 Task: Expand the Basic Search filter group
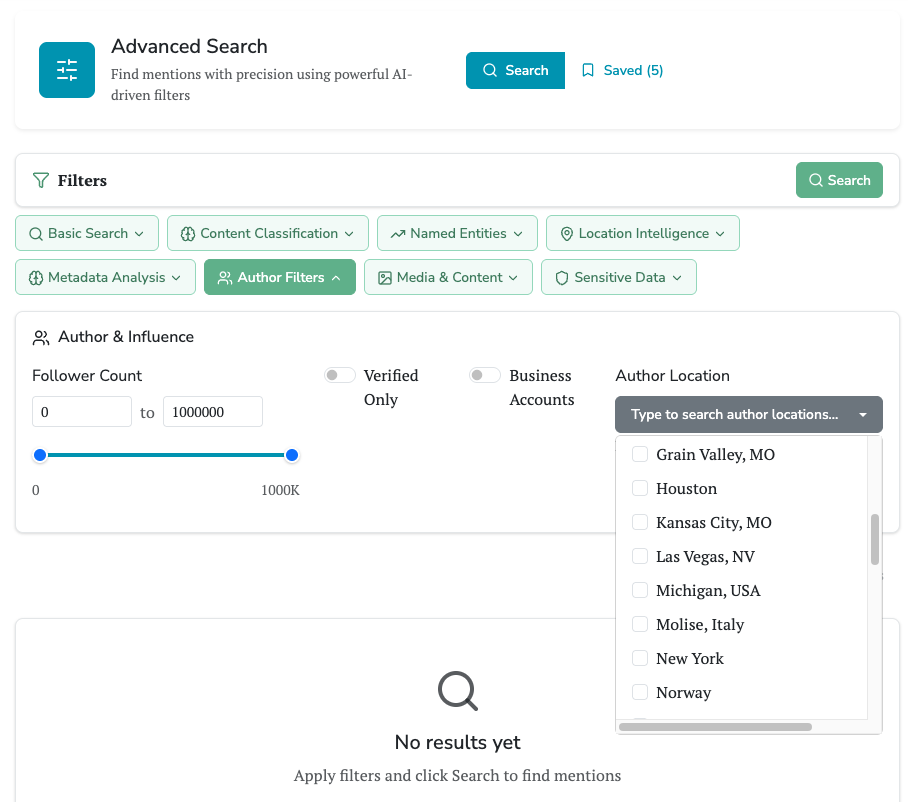click(87, 234)
